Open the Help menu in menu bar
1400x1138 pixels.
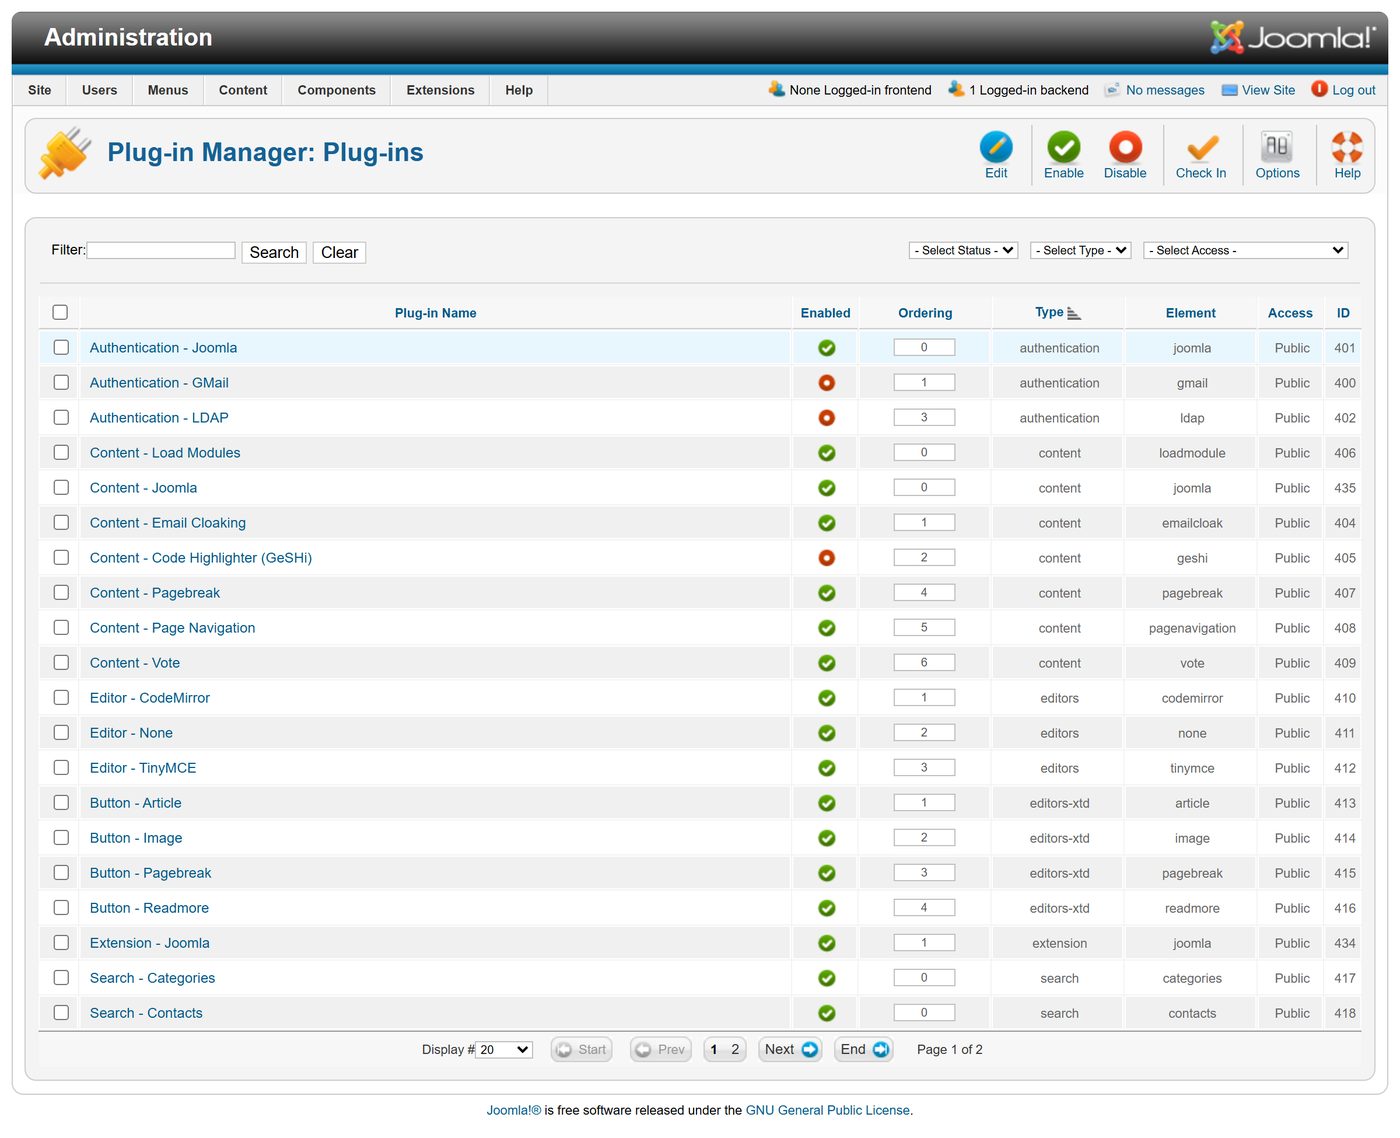[x=519, y=90]
